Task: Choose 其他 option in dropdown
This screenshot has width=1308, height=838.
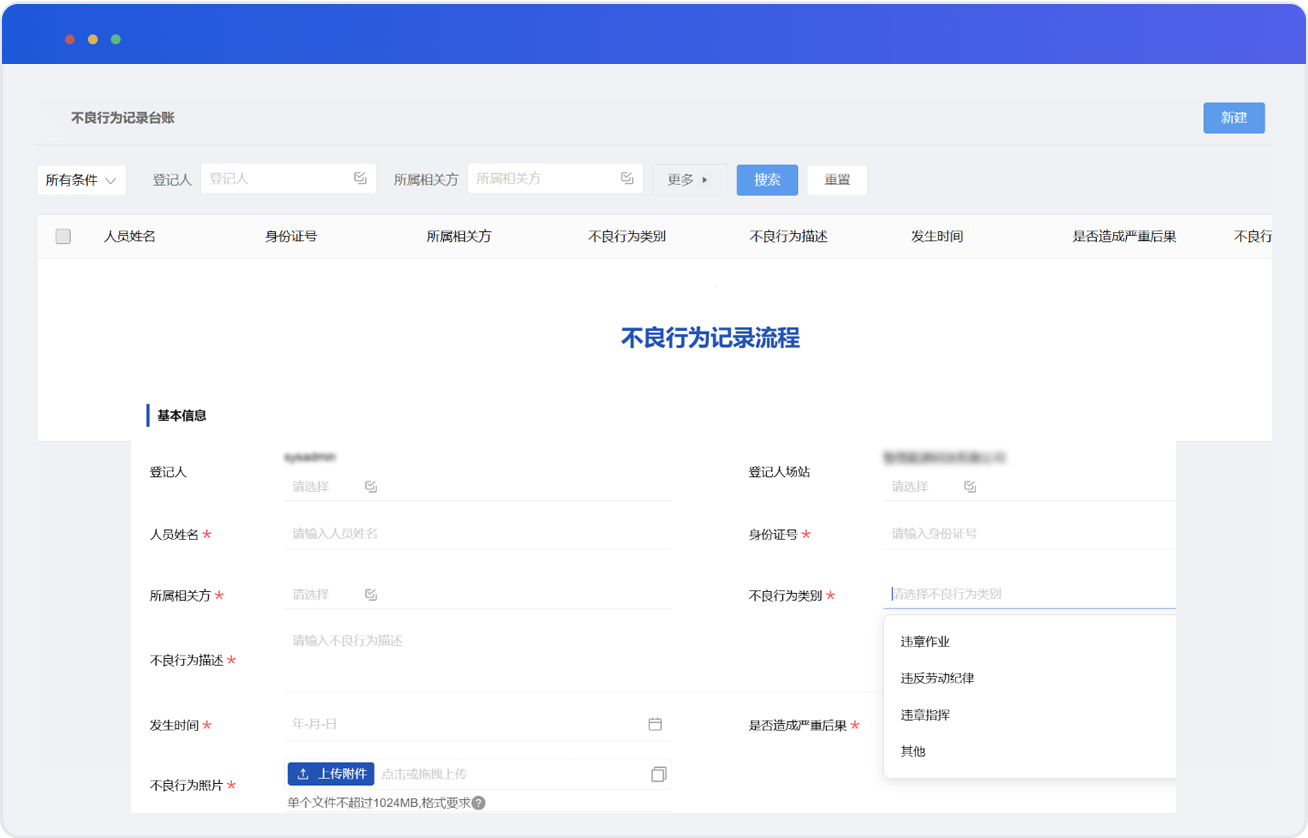Action: tap(913, 751)
